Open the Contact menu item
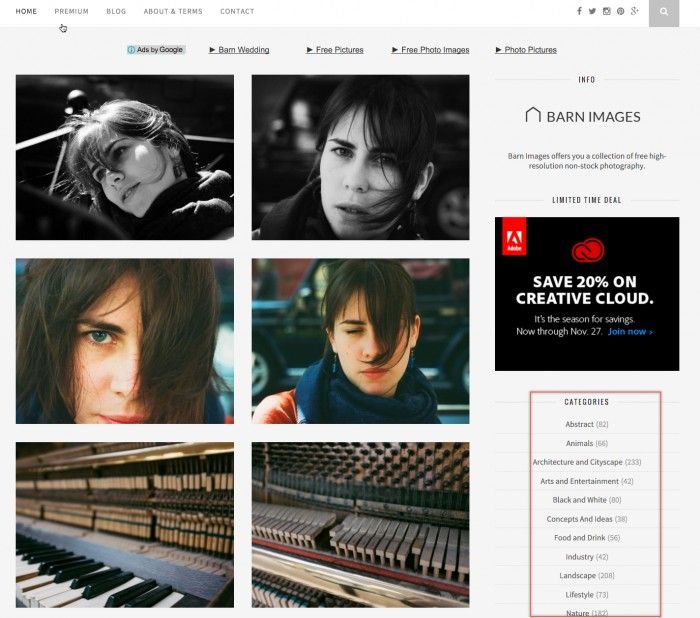Image resolution: width=700 pixels, height=618 pixels. coord(237,11)
